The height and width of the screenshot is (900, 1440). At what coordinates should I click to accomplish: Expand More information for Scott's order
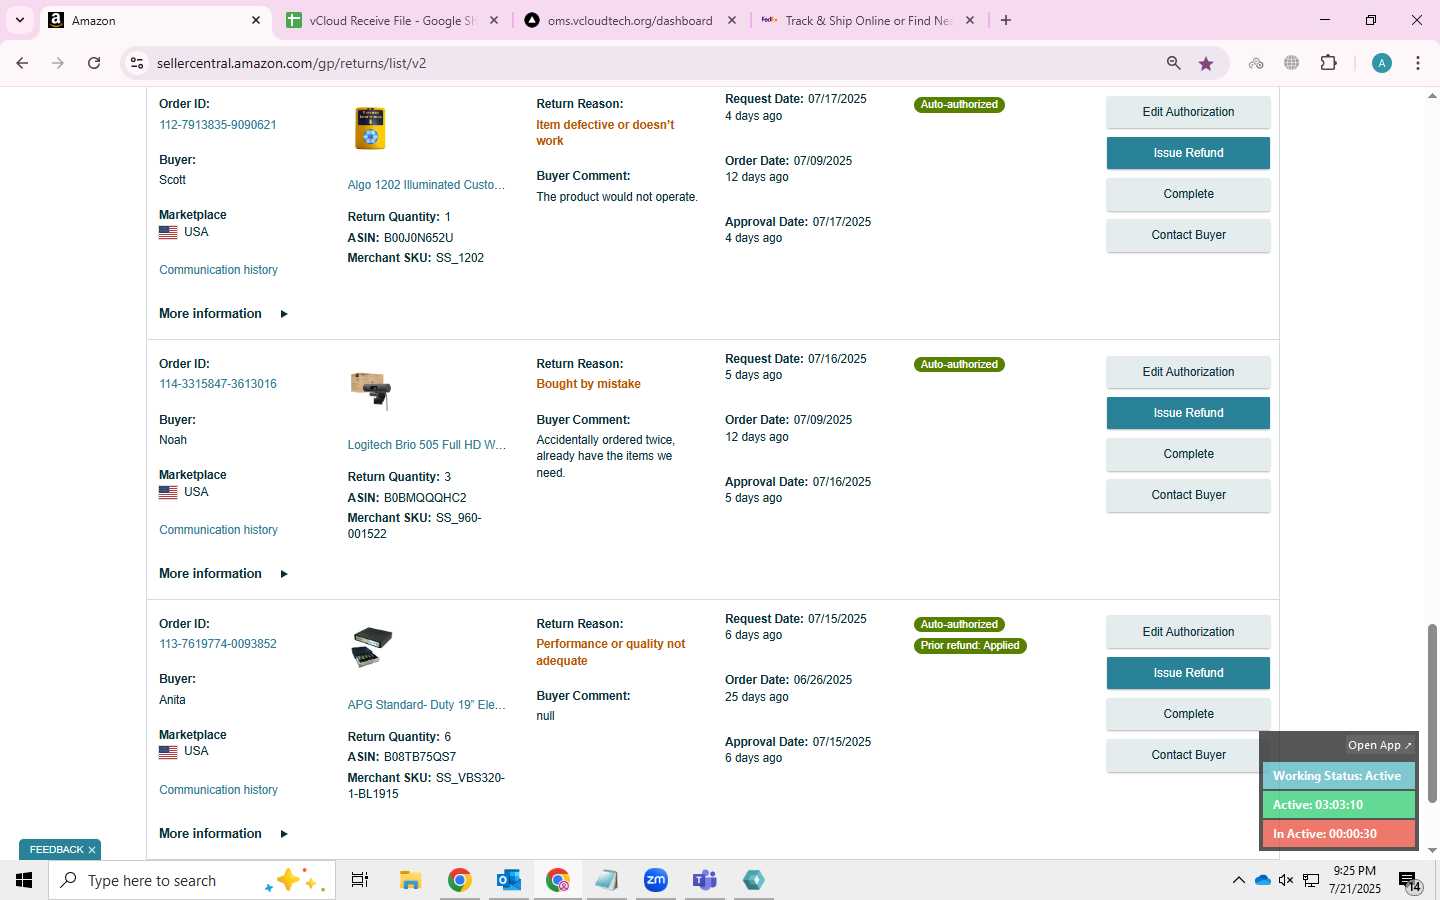[223, 314]
